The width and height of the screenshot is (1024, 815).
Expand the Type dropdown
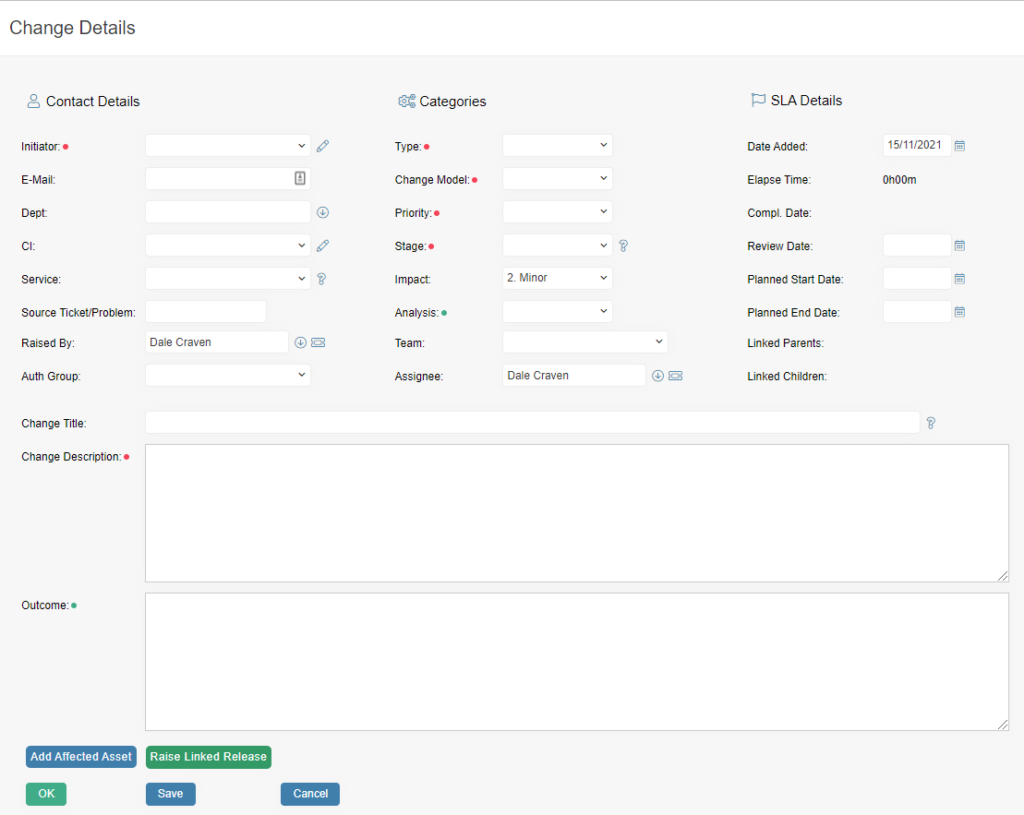coord(557,146)
